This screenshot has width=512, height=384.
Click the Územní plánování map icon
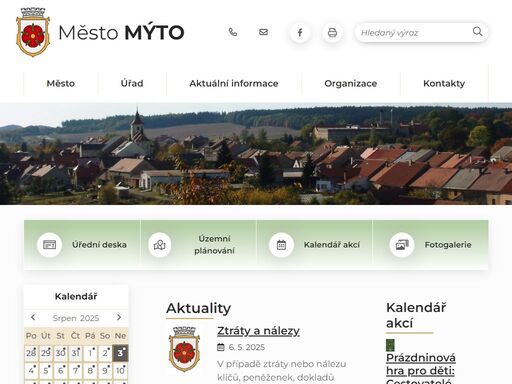click(160, 245)
